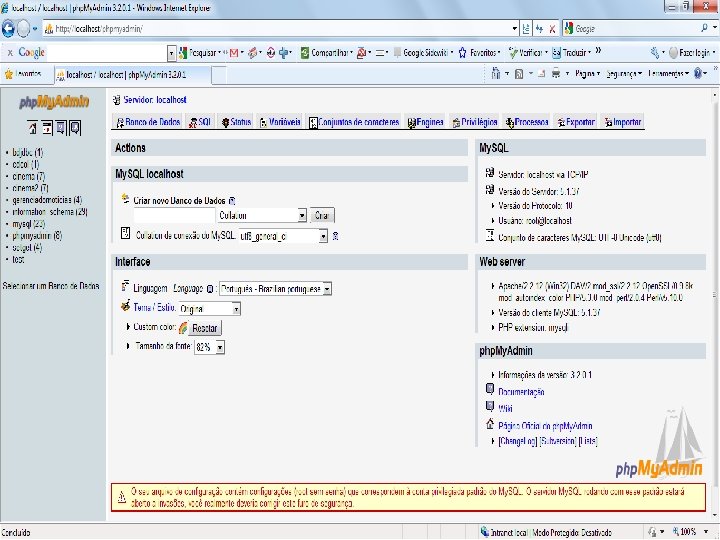This screenshot has height=540, width=720.
Task: Open the Importar tab
Action: [x=623, y=122]
